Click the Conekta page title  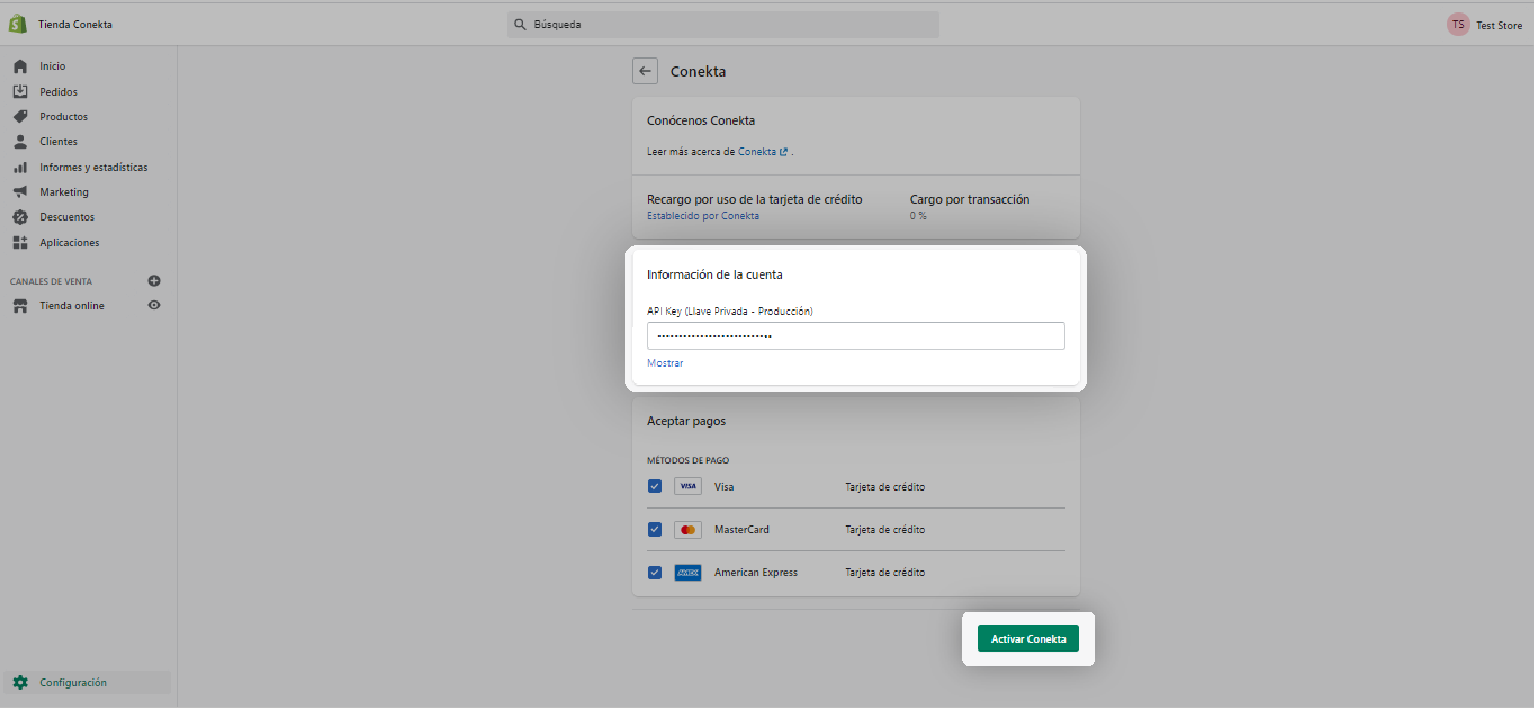[698, 72]
